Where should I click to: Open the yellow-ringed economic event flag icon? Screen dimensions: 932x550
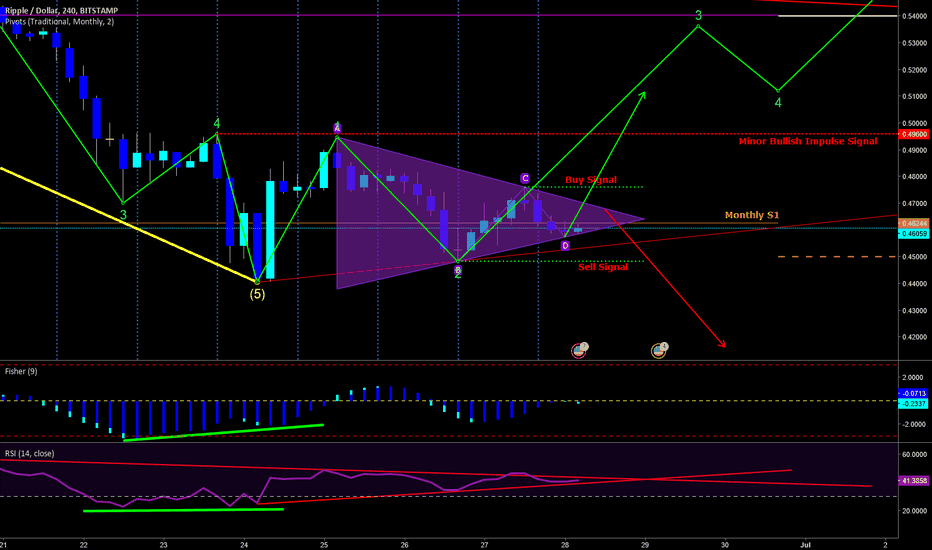660,350
